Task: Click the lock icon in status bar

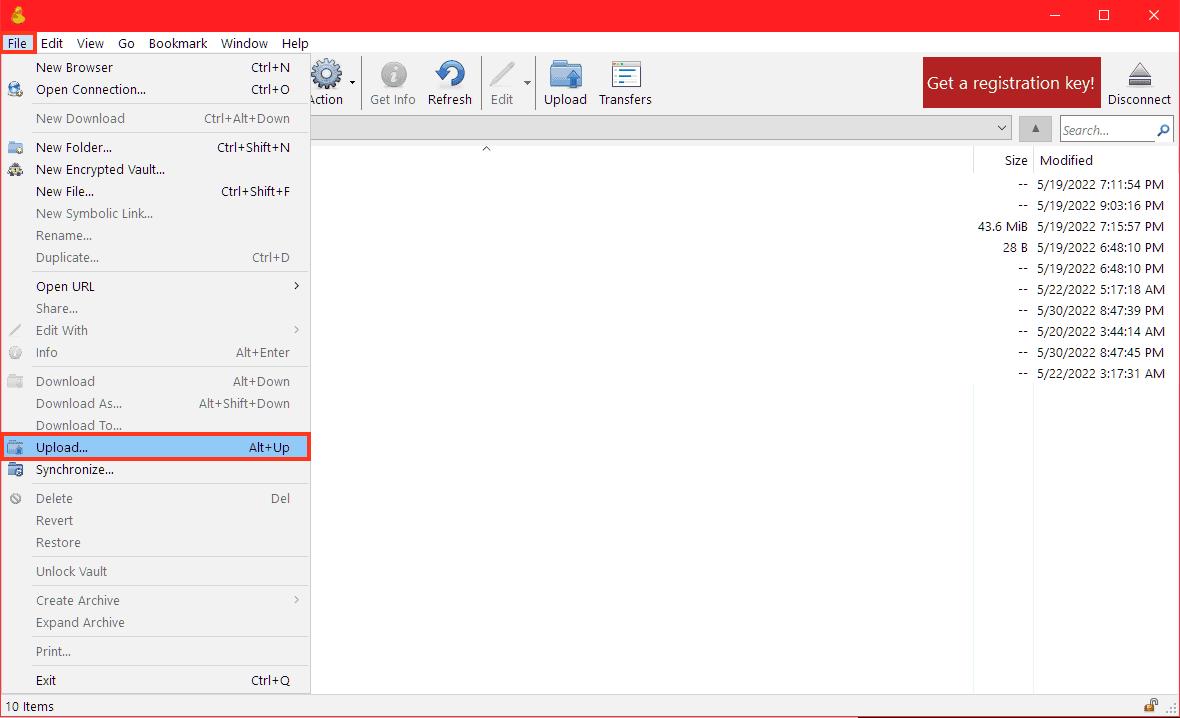Action: pos(1152,705)
